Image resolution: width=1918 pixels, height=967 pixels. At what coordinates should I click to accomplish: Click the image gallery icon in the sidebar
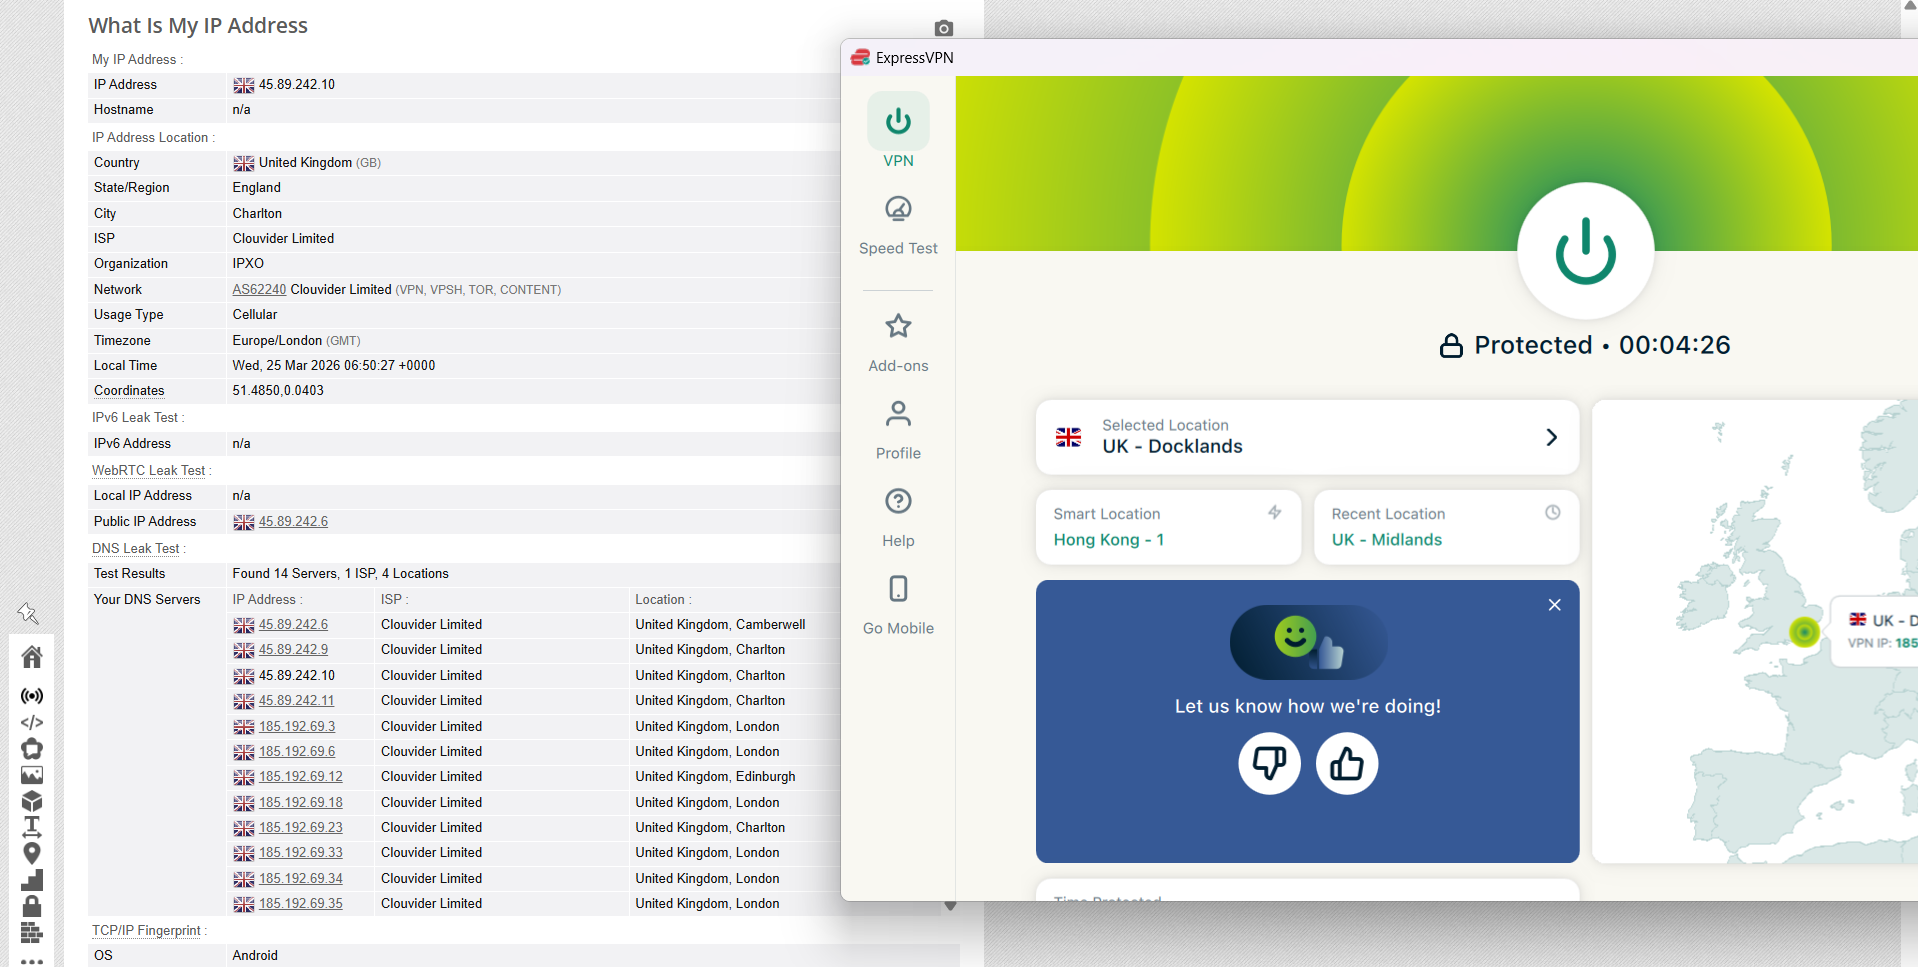click(x=31, y=774)
